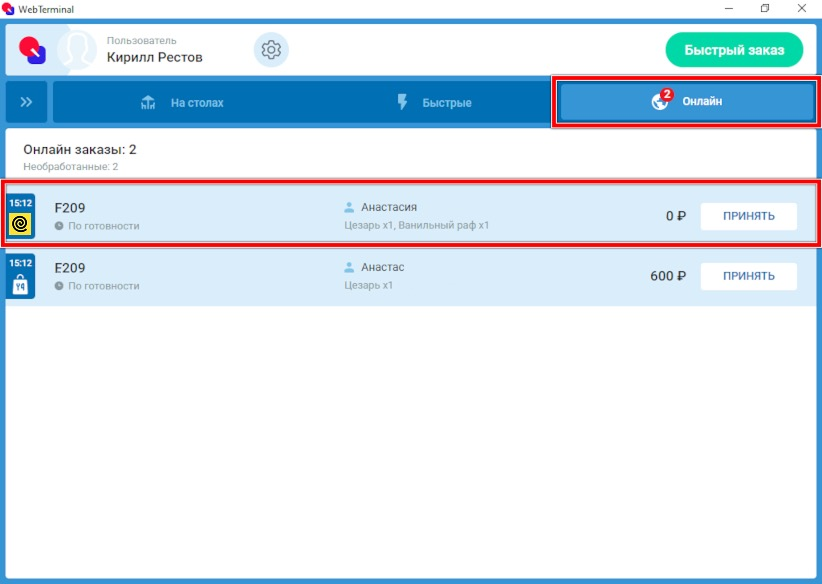This screenshot has width=822, height=584.
Task: Click user name Кирилл Рестов
Action: click(155, 57)
